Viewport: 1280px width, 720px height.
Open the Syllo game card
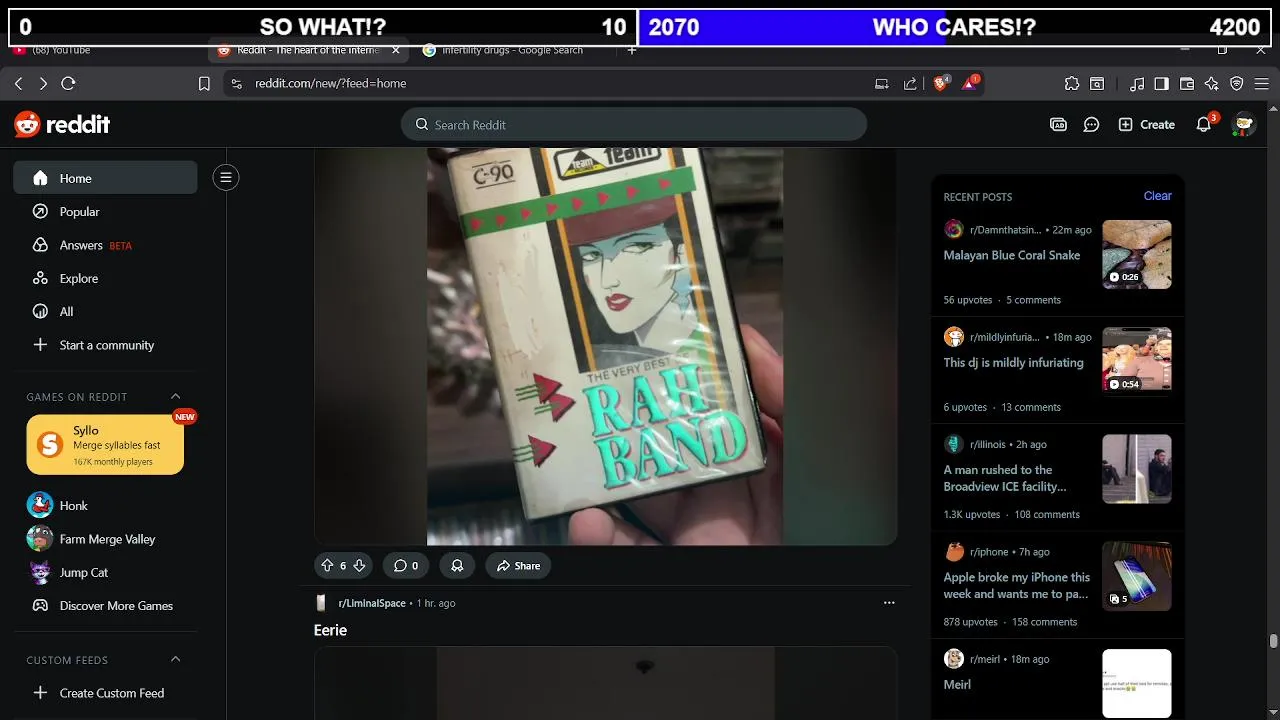click(x=105, y=445)
